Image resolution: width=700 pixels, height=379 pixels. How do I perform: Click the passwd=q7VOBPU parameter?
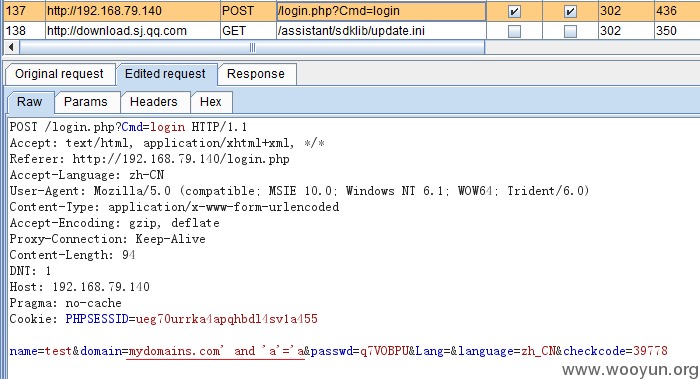(x=360, y=351)
